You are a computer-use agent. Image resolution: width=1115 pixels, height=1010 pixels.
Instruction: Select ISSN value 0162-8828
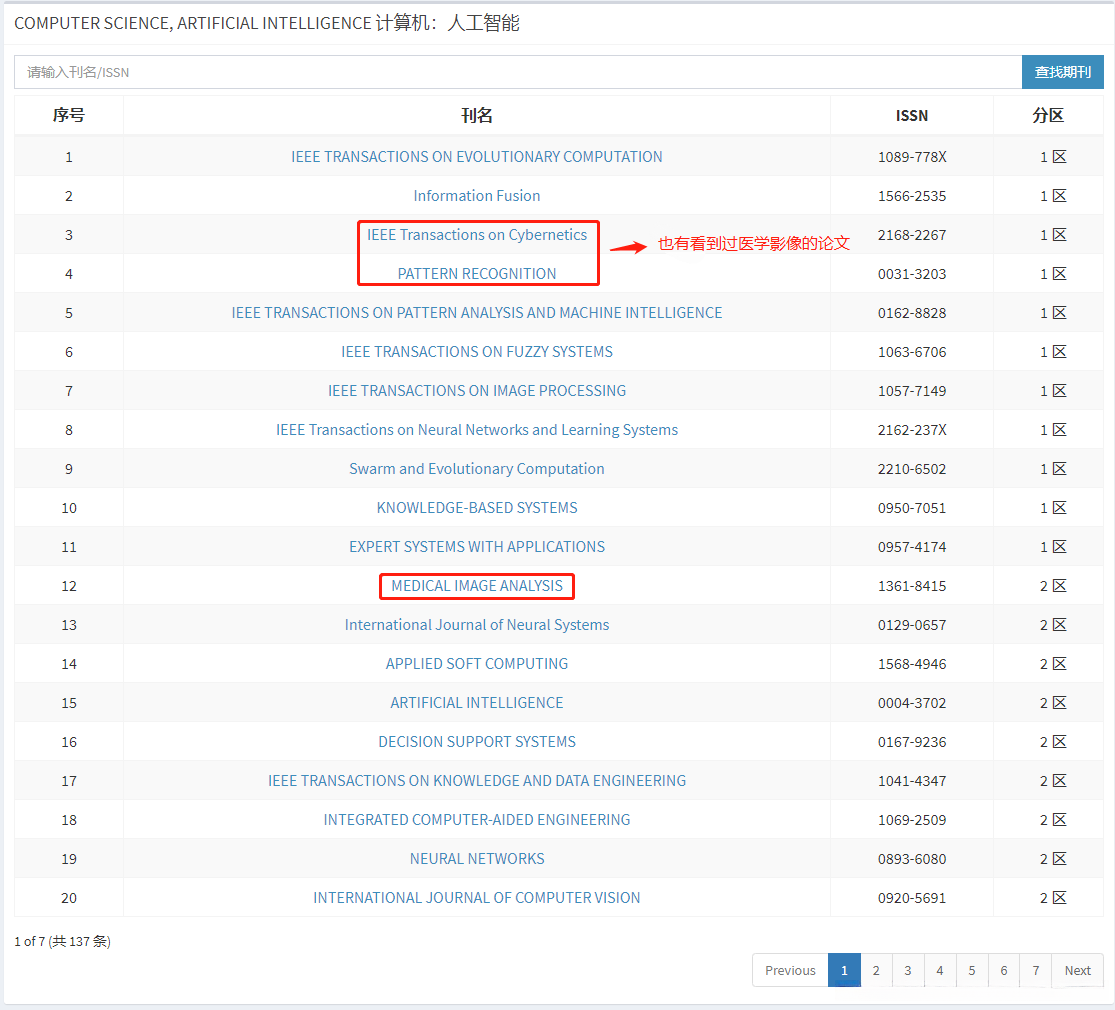click(x=912, y=313)
